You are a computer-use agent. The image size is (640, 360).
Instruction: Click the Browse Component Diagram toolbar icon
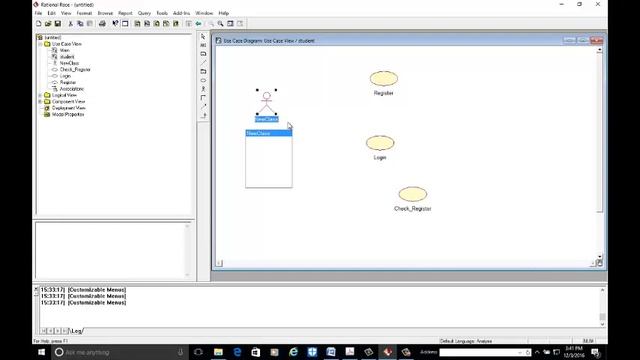click(157, 24)
